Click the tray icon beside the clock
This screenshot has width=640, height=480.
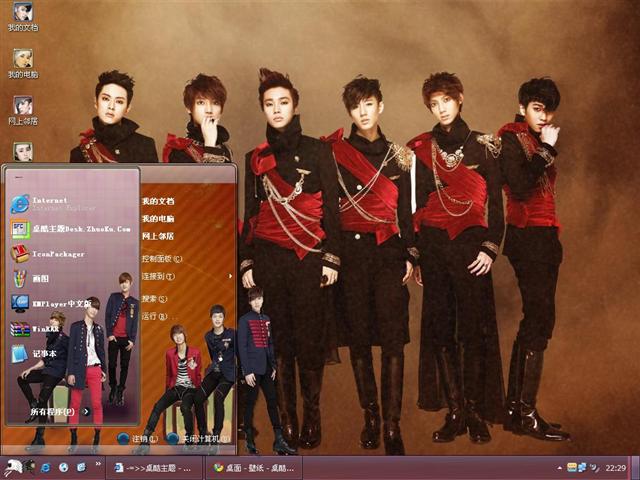pos(595,468)
